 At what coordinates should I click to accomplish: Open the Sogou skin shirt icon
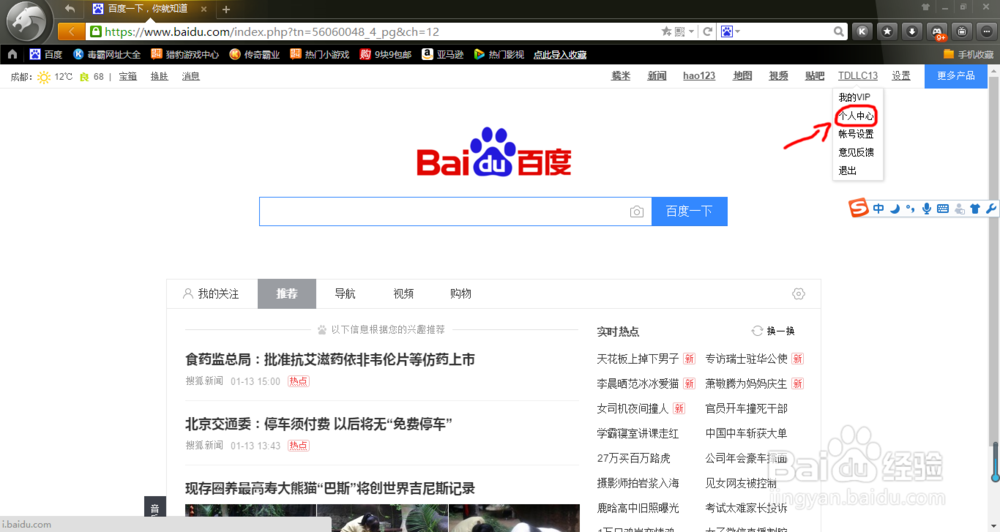[974, 209]
